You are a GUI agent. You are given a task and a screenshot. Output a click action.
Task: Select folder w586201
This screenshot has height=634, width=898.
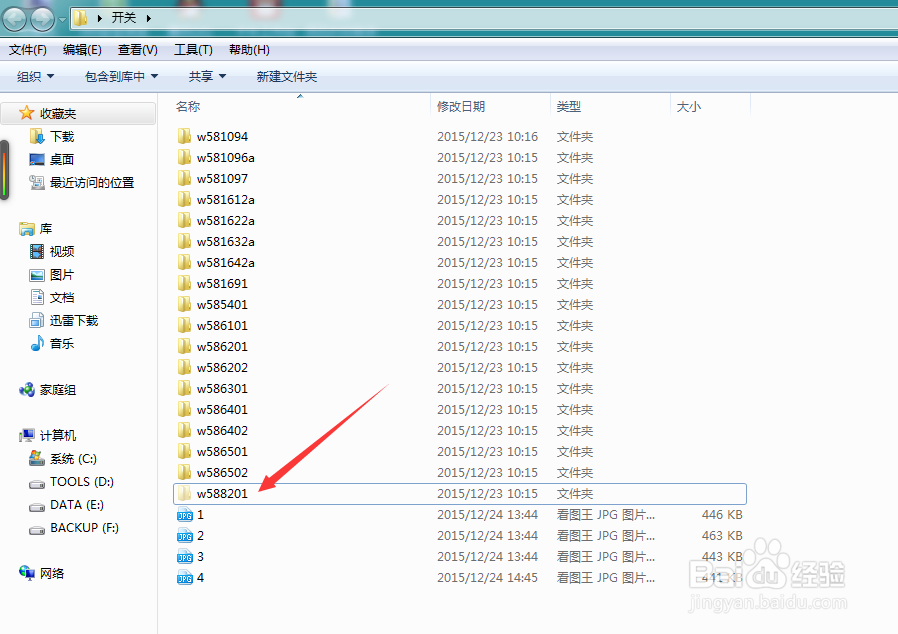click(222, 346)
